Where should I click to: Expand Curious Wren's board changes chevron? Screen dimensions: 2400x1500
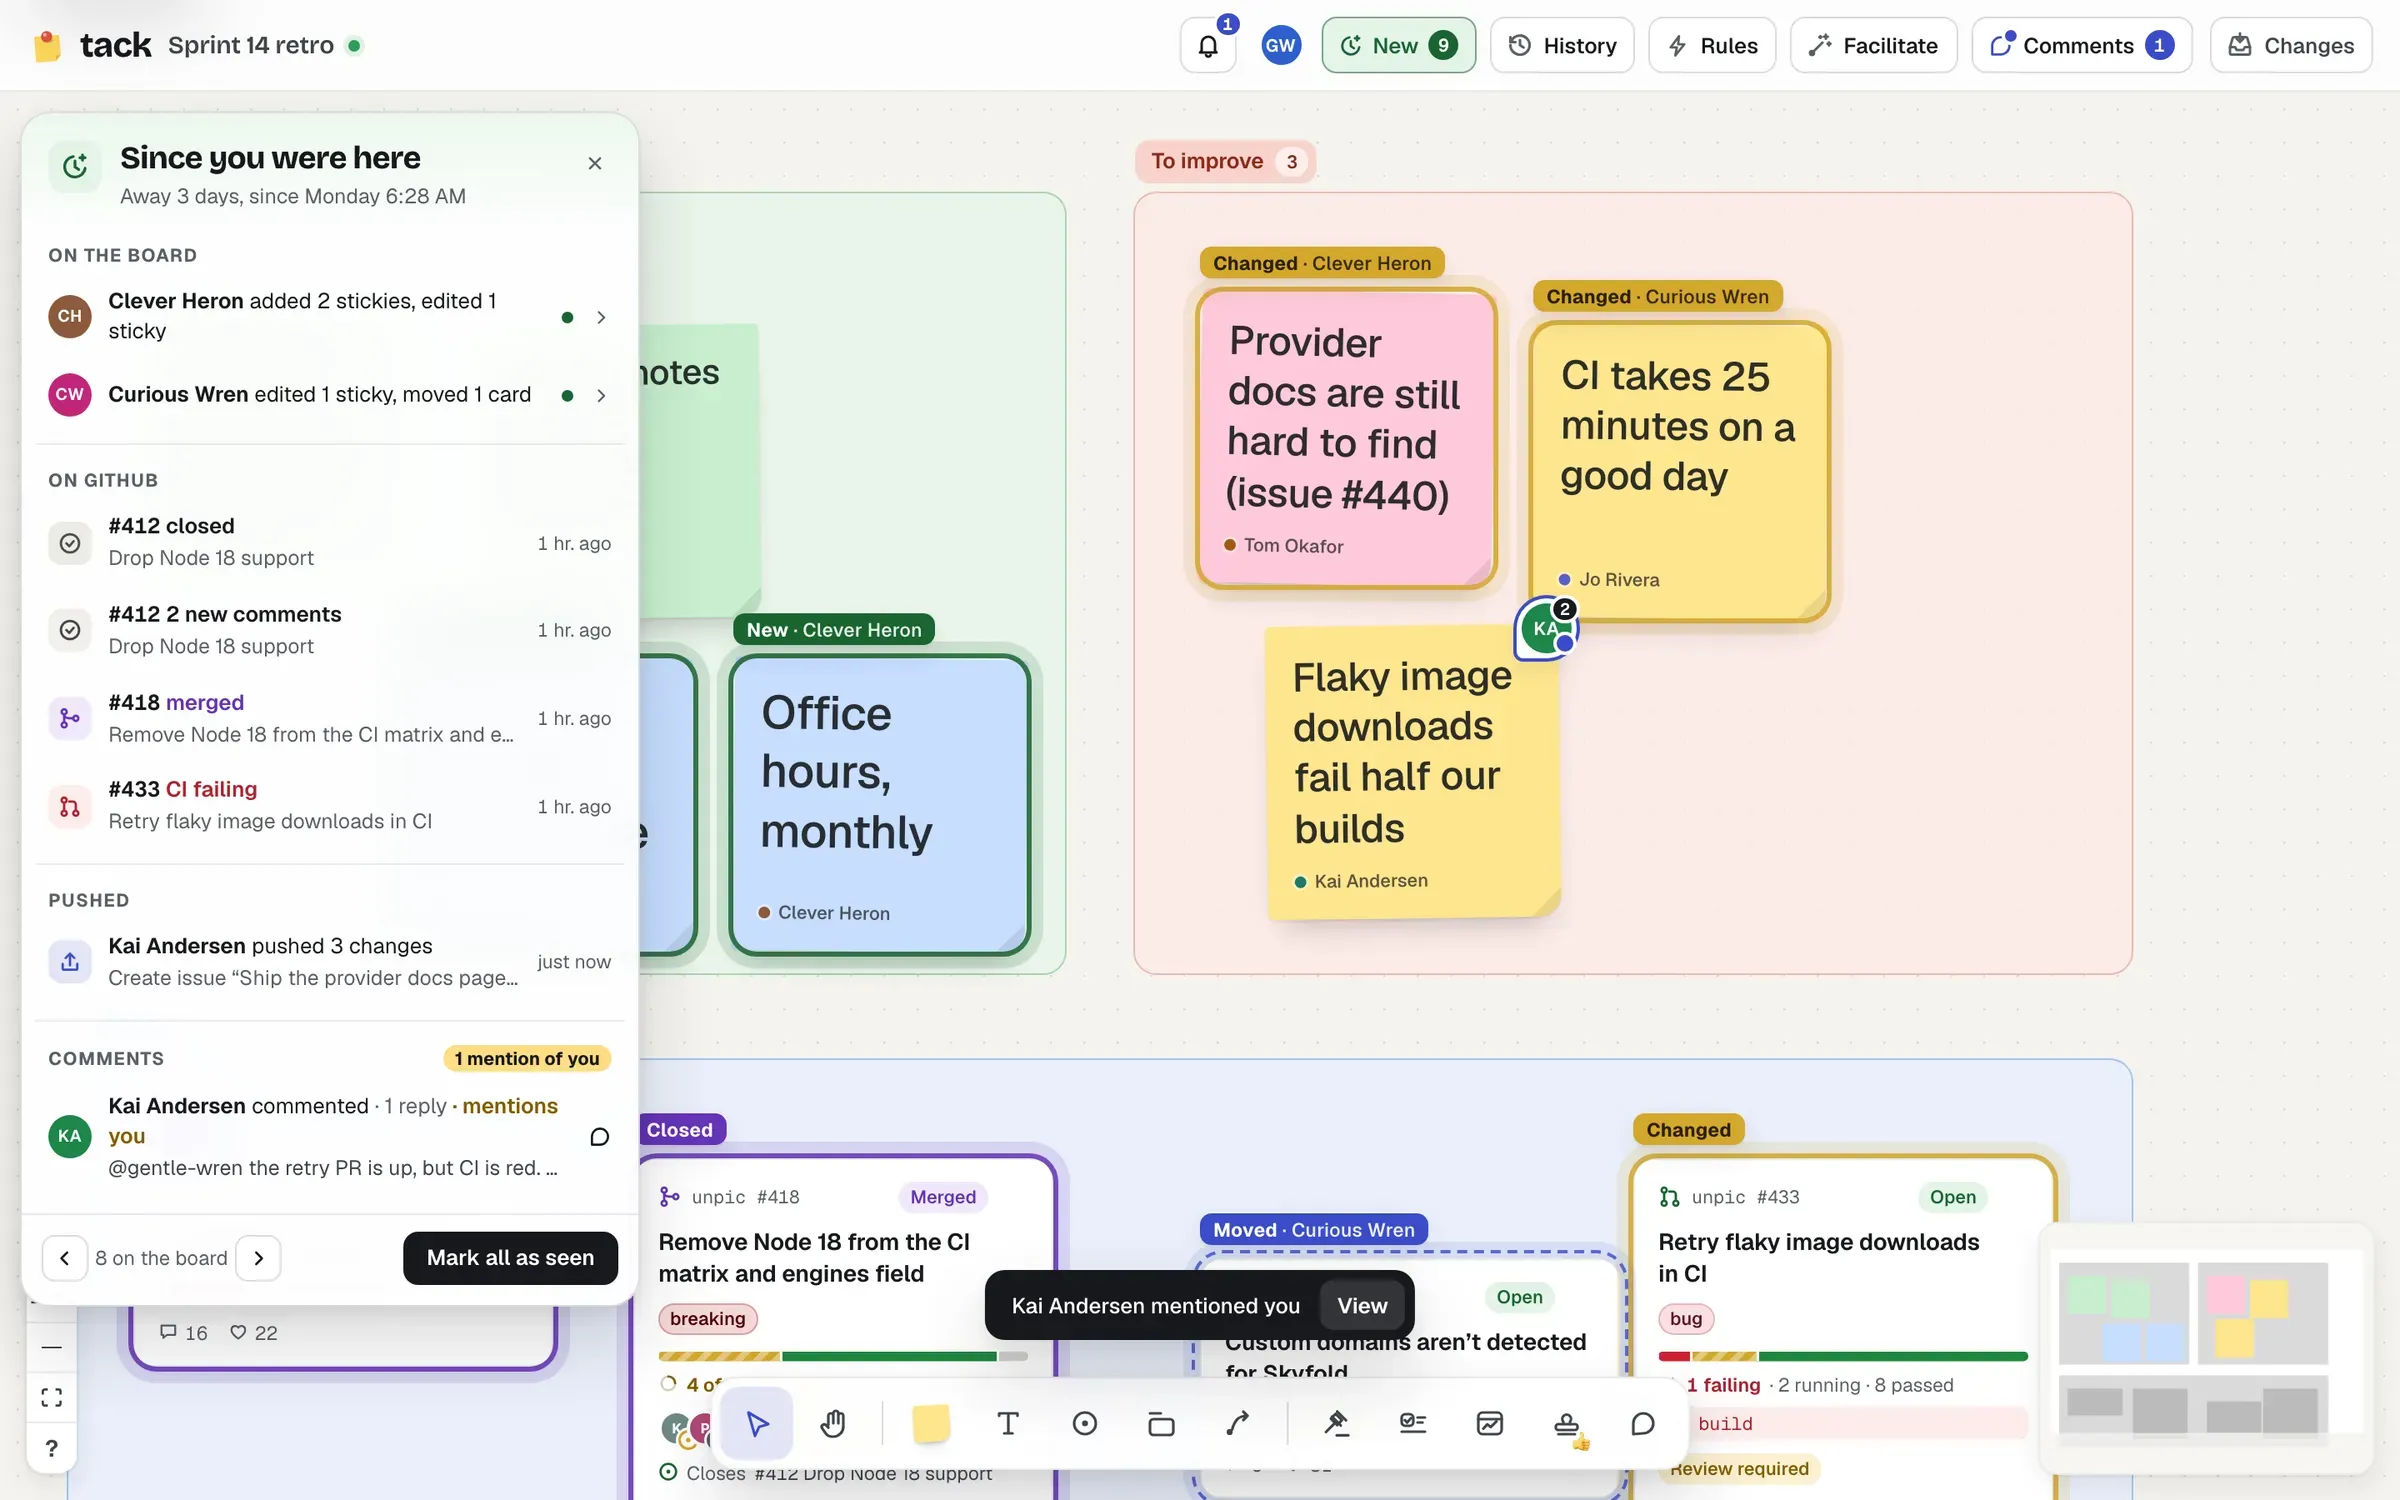(x=601, y=395)
